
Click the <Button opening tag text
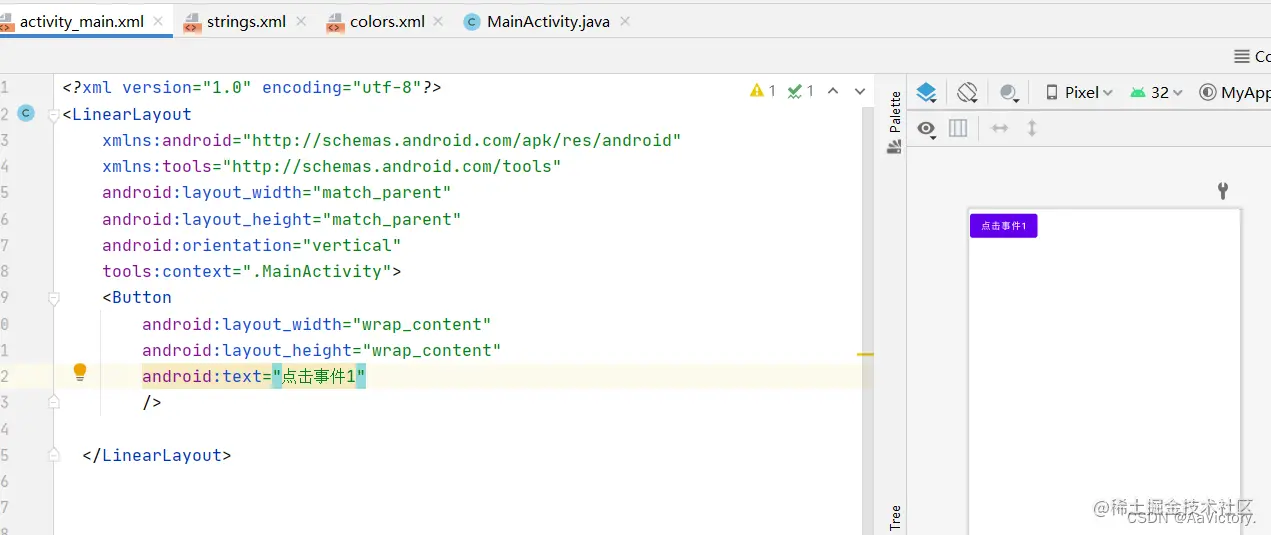click(136, 297)
